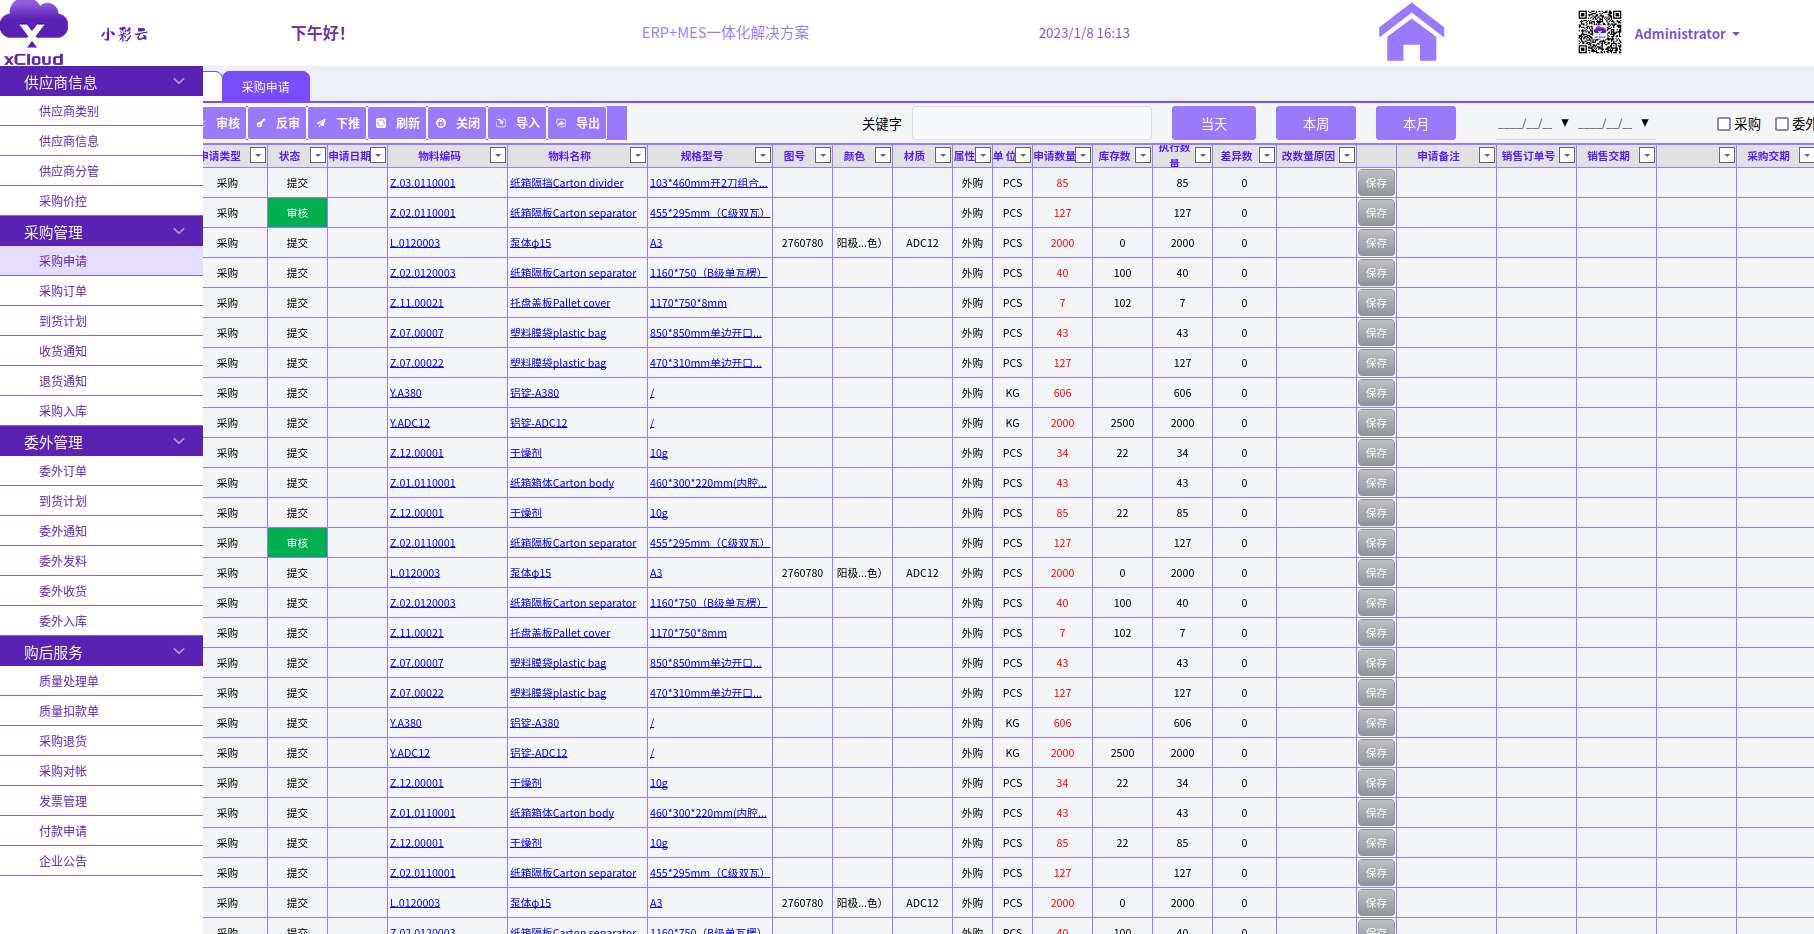The width and height of the screenshot is (1814, 934).
Task: Open the start date picker arrow
Action: coord(1565,123)
